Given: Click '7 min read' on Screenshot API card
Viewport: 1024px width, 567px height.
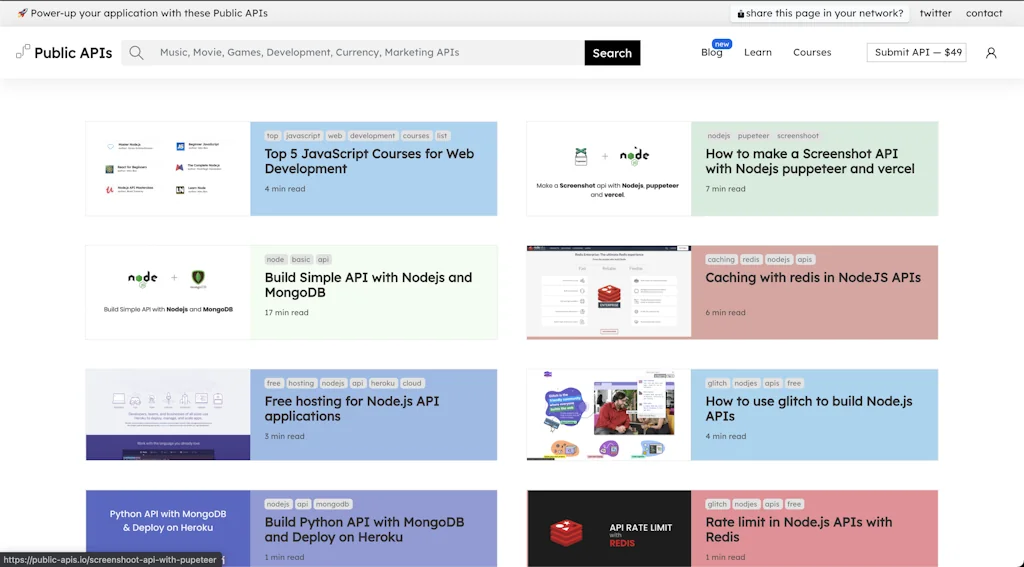Looking at the screenshot, I should (725, 189).
